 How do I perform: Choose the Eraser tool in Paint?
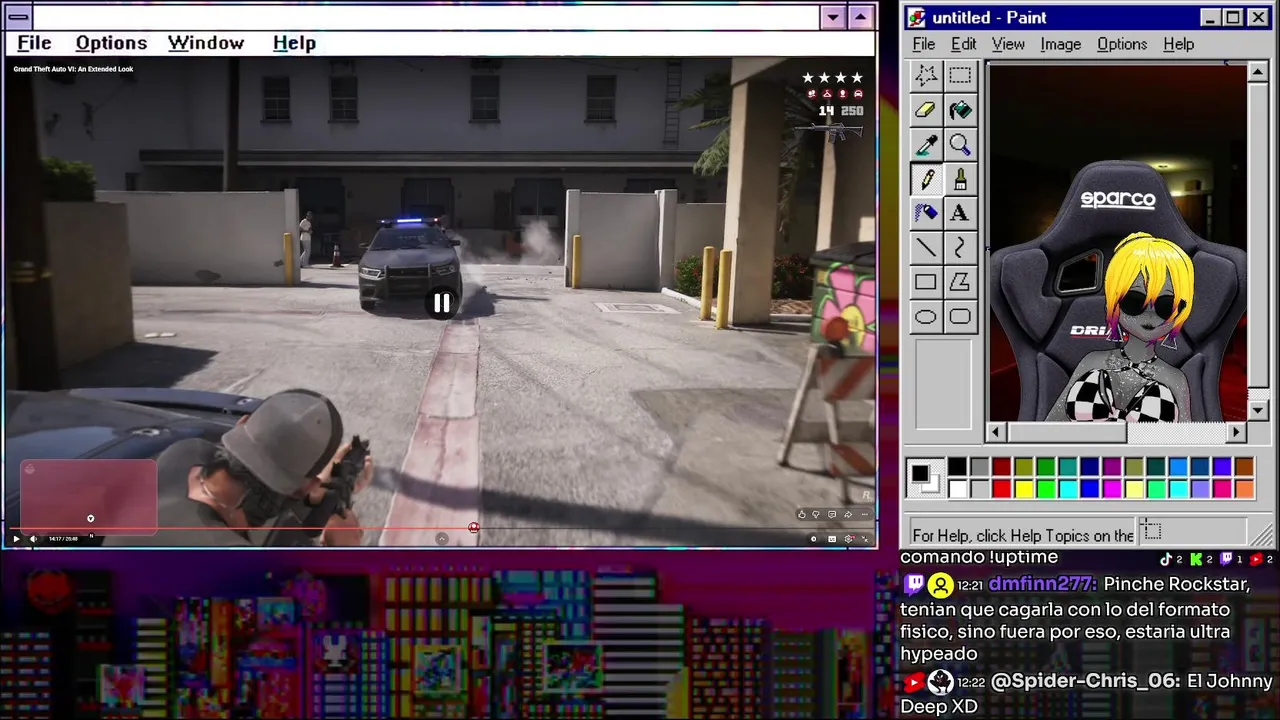tap(926, 110)
